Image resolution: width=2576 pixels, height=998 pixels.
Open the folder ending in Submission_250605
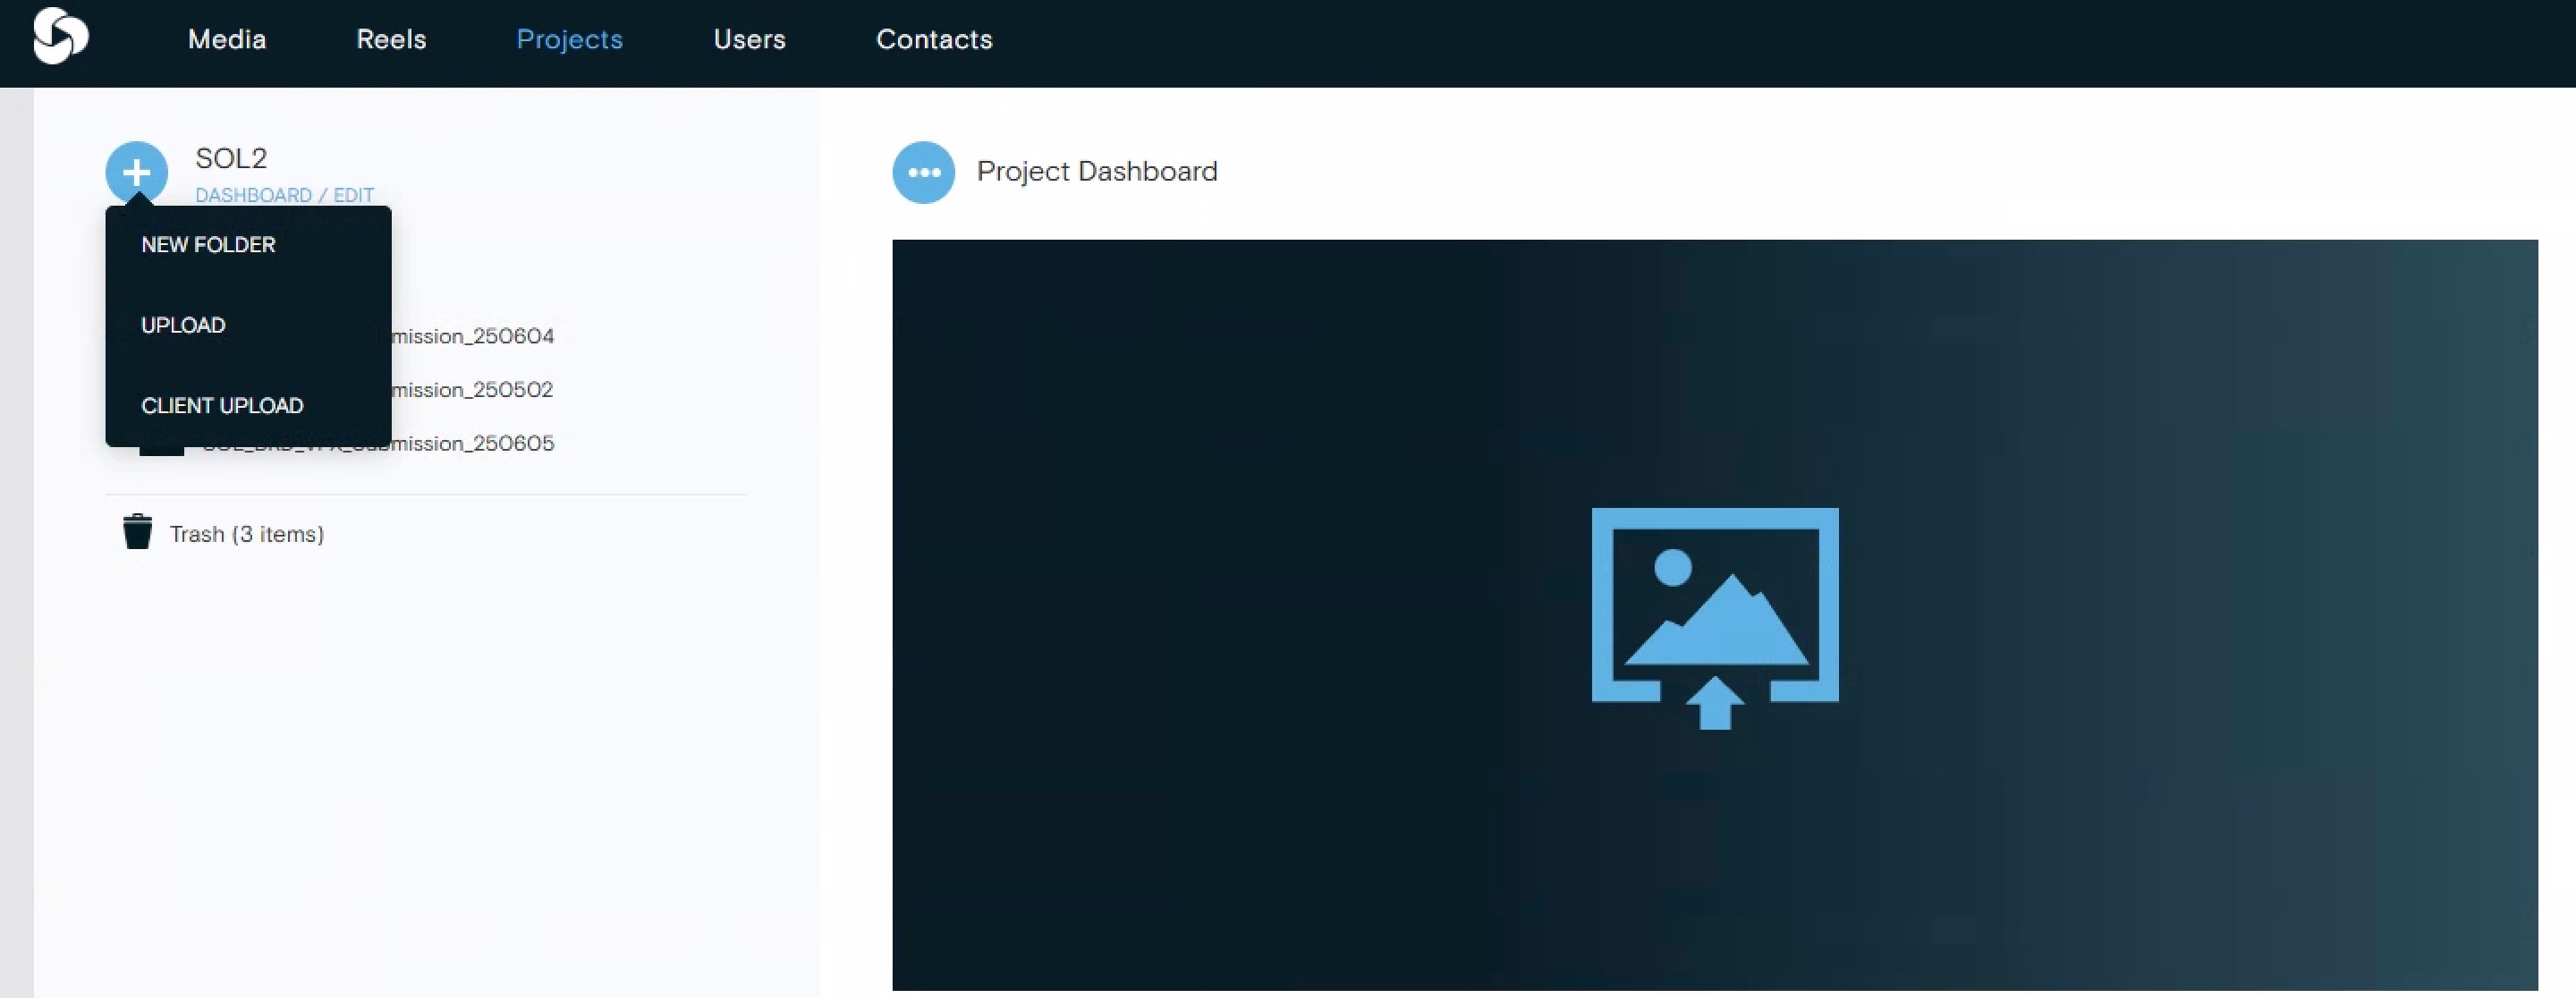[x=472, y=444]
